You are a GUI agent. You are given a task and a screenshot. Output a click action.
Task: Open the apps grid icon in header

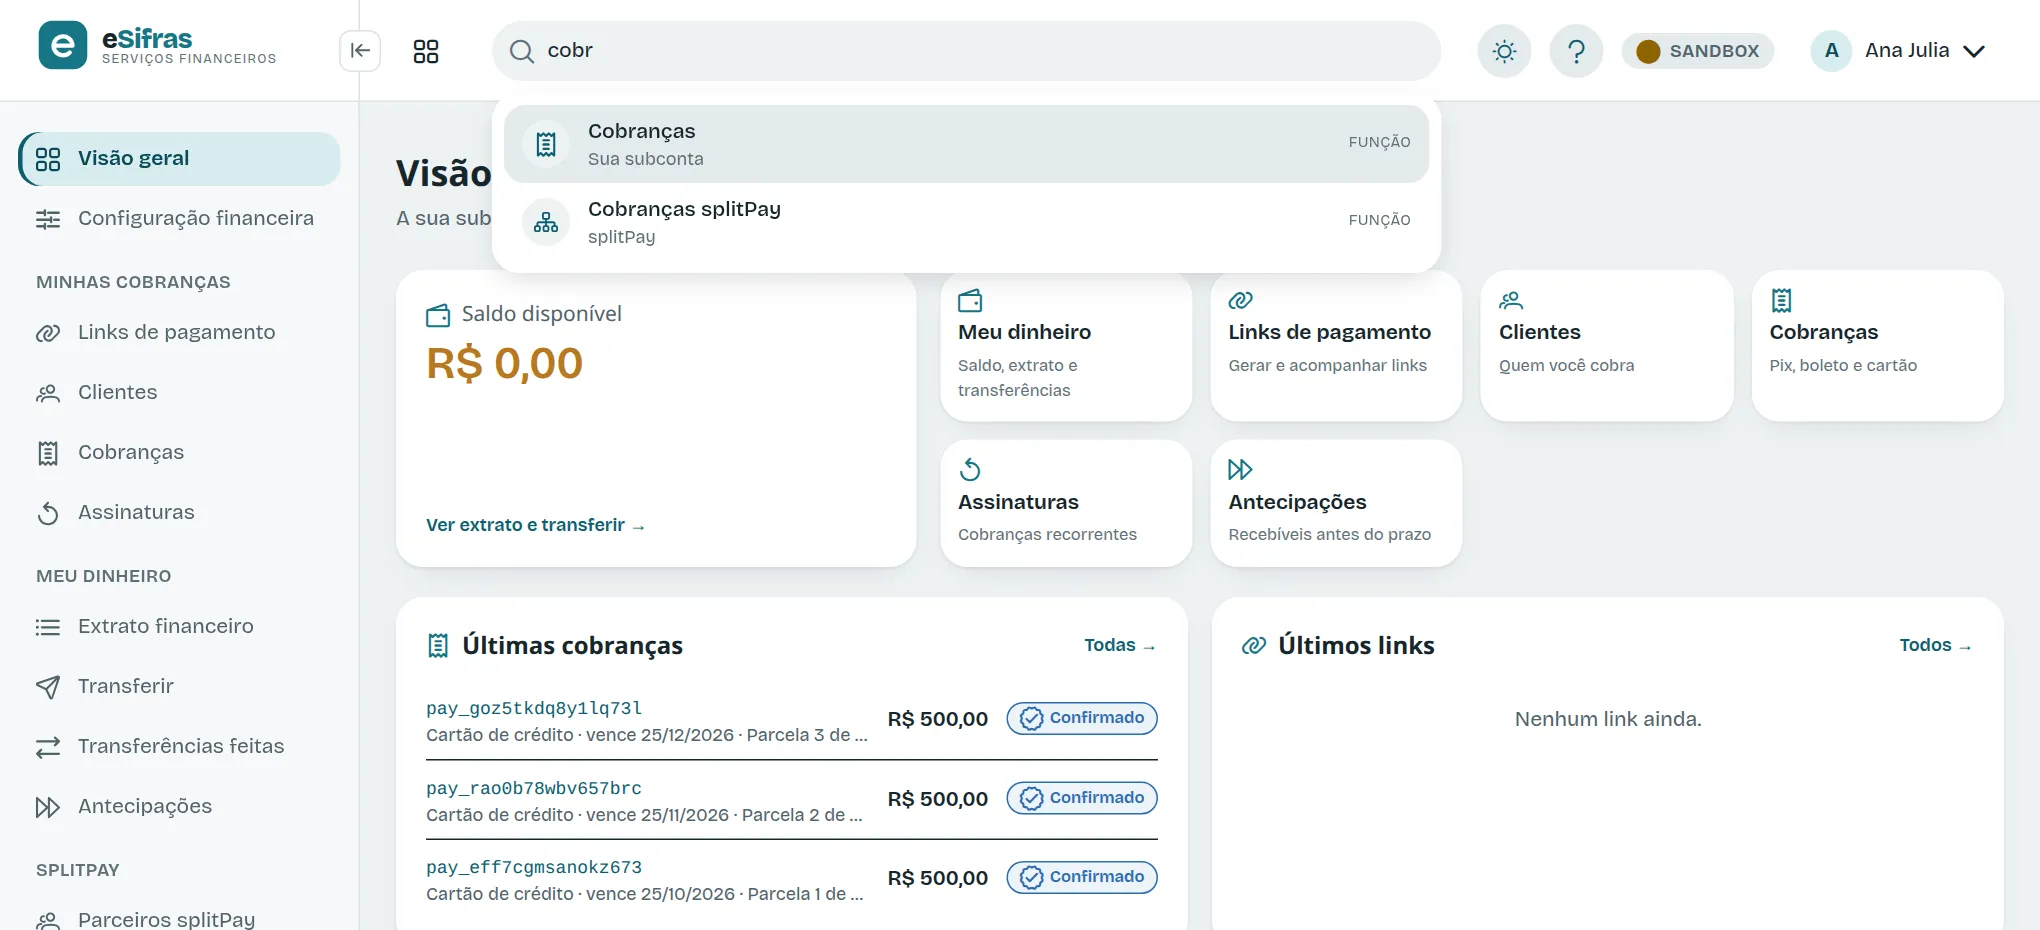click(426, 51)
